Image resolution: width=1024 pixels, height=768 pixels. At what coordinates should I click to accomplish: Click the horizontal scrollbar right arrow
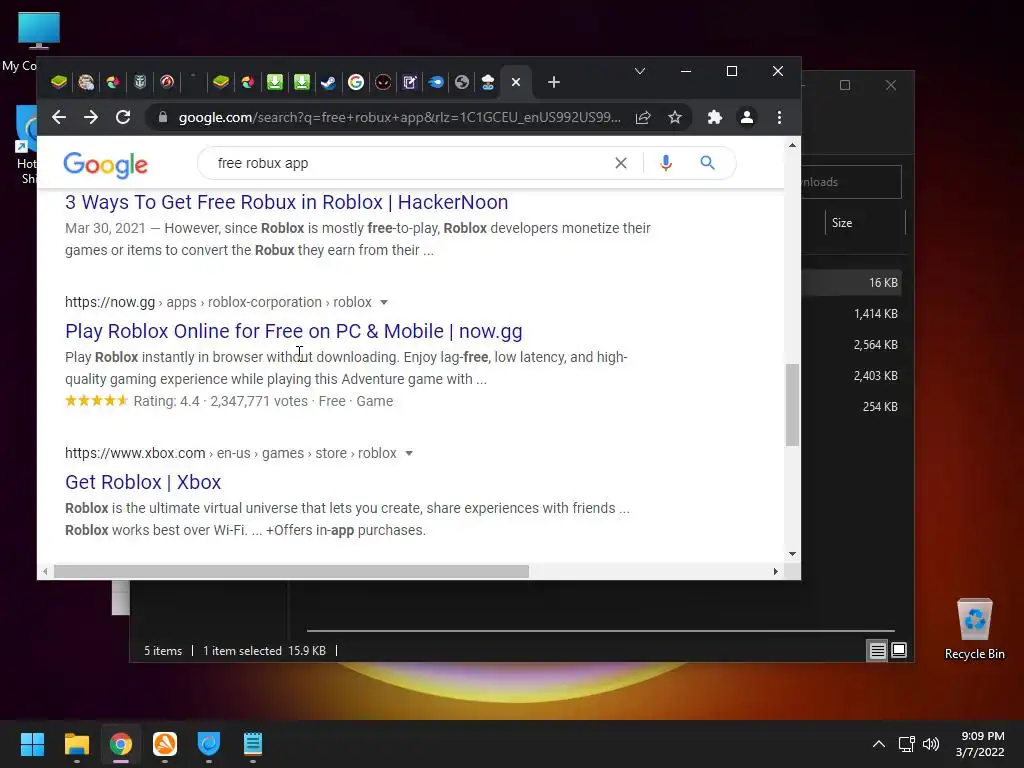point(775,571)
